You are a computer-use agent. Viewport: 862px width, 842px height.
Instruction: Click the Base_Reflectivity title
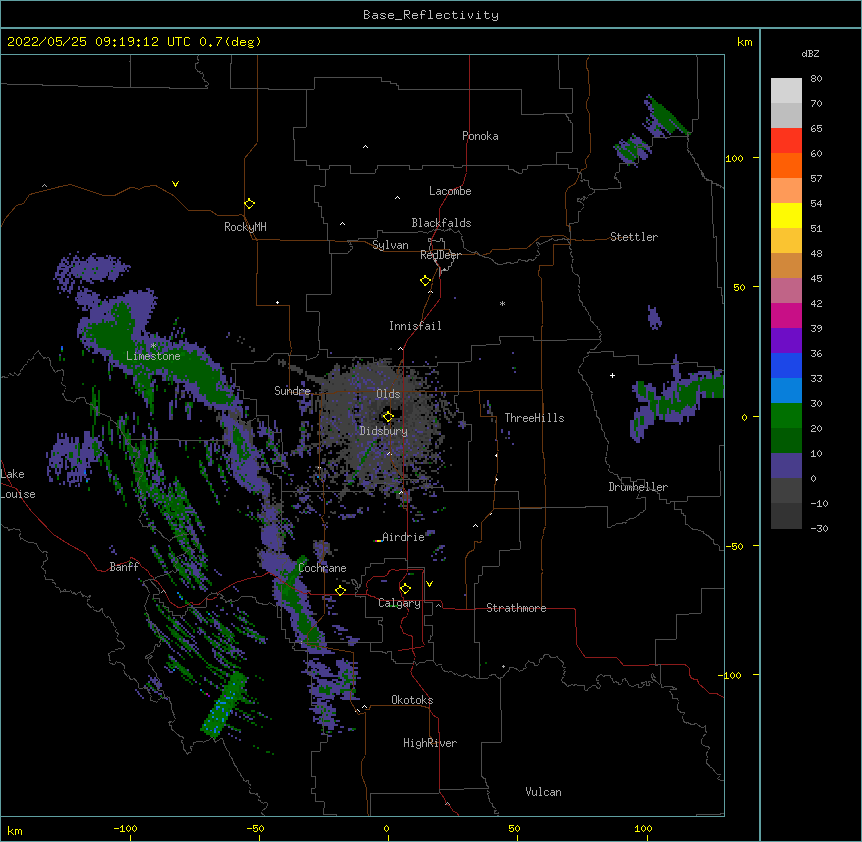[431, 15]
